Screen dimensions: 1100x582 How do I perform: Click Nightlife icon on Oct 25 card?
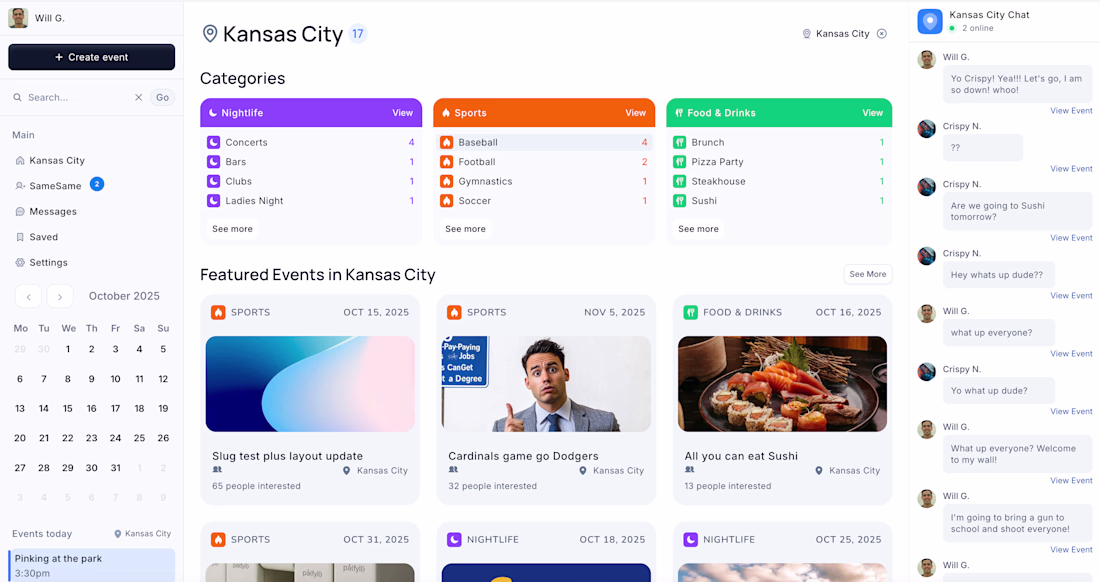[690, 539]
